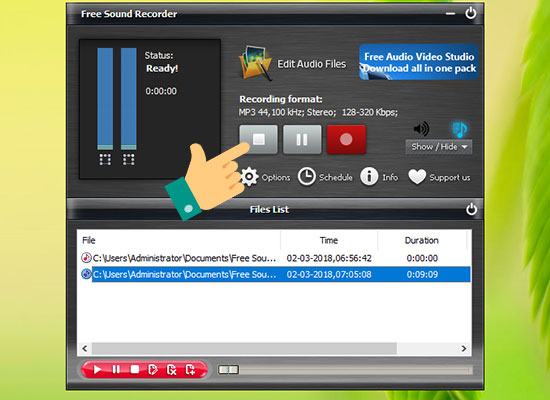Viewport: 550px width, 400px height.
Task: Click the recording timer 0:00:00 in status panel
Action: coord(161,91)
